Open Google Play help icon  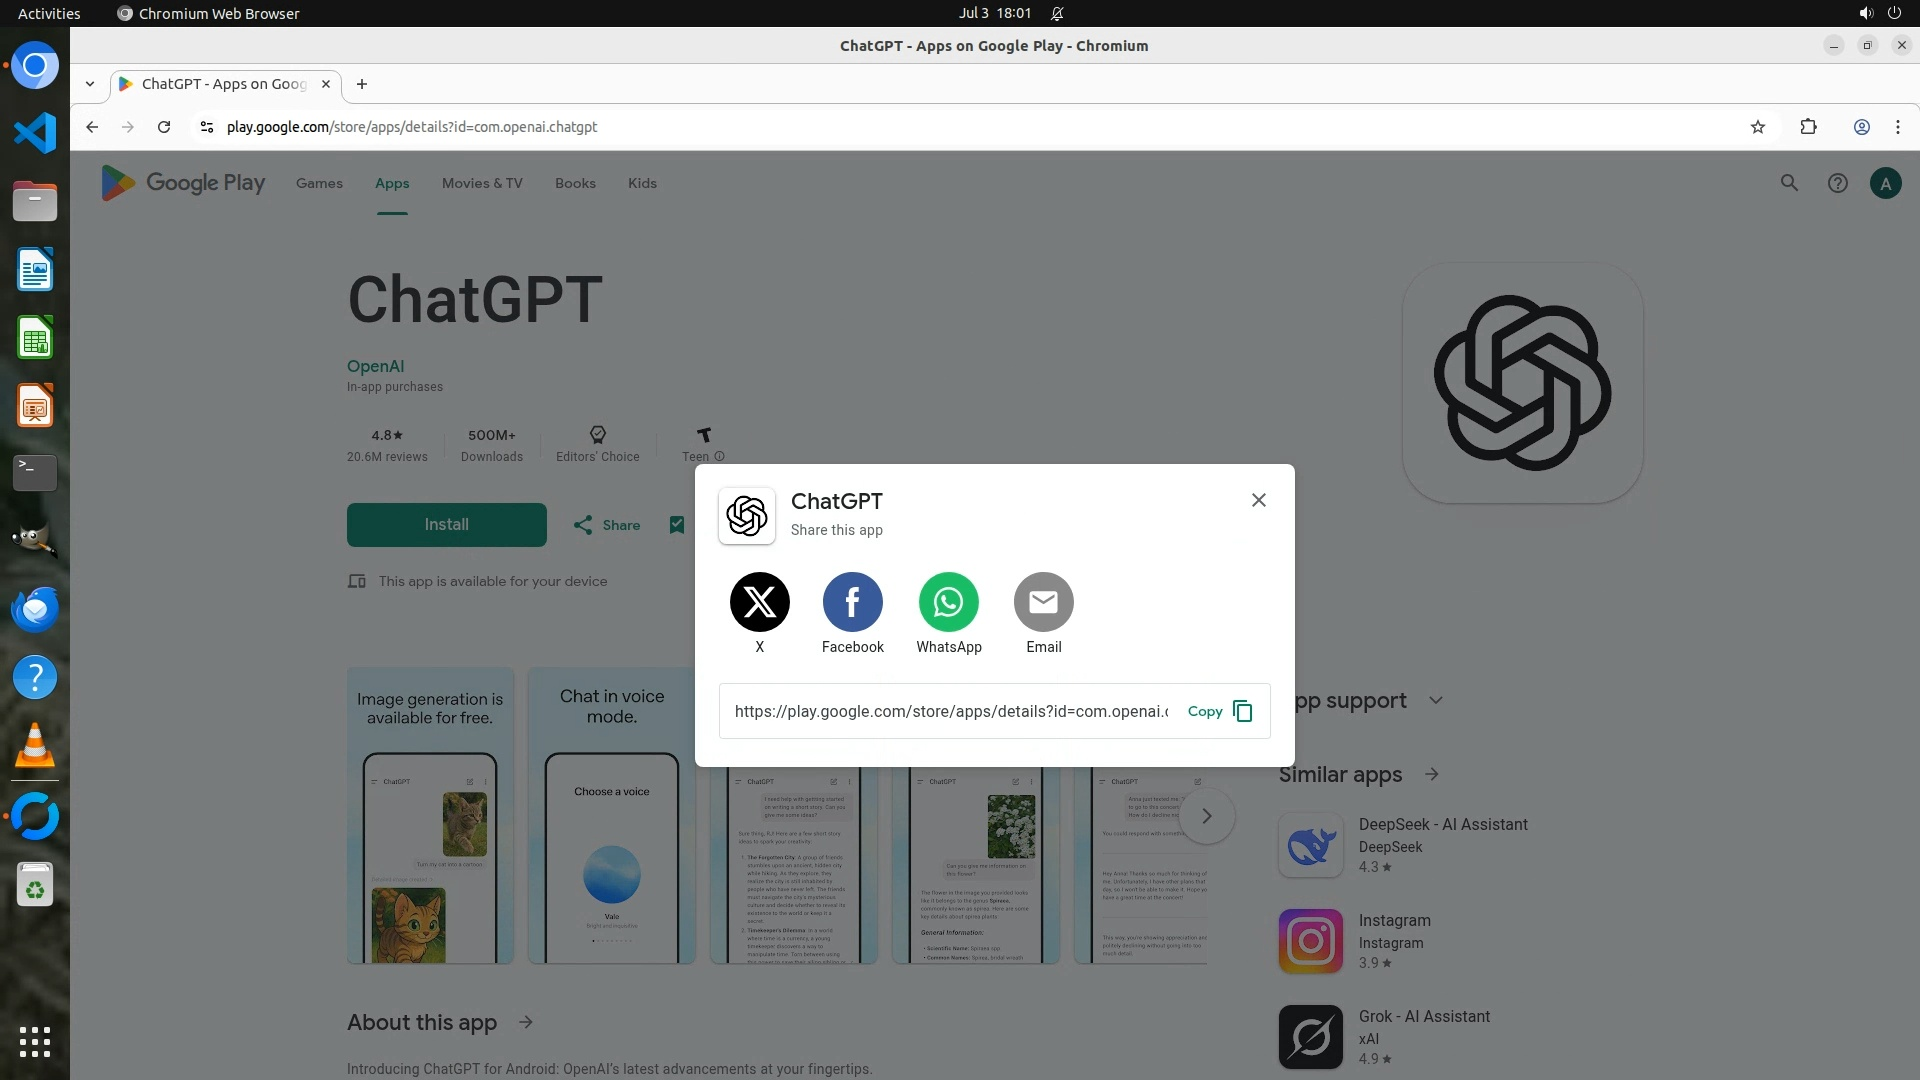(x=1837, y=183)
